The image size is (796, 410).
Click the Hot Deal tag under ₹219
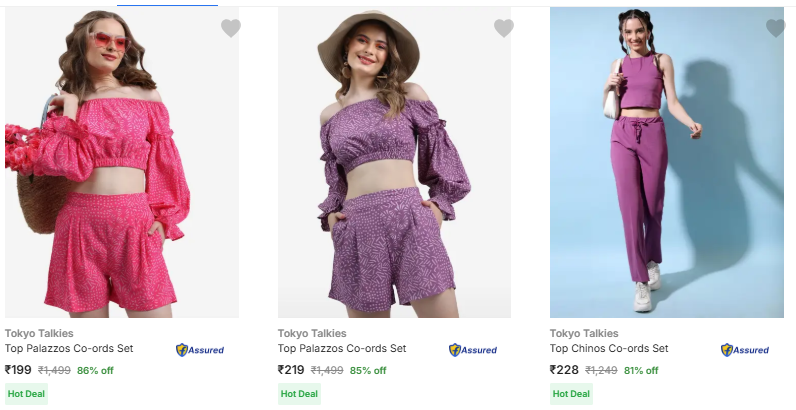(x=299, y=394)
